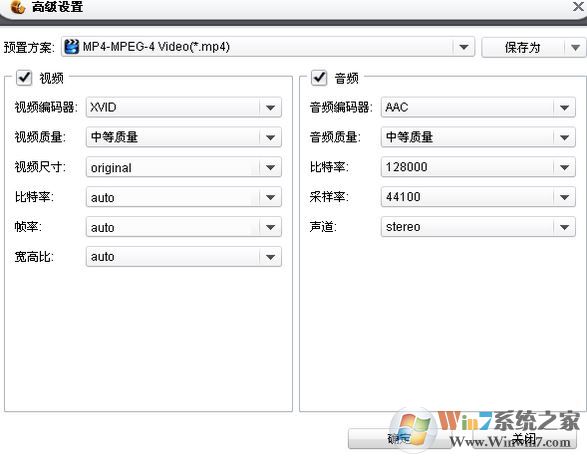The width and height of the screenshot is (587, 456).
Task: Toggle the 音频 checkbox
Action: [319, 77]
